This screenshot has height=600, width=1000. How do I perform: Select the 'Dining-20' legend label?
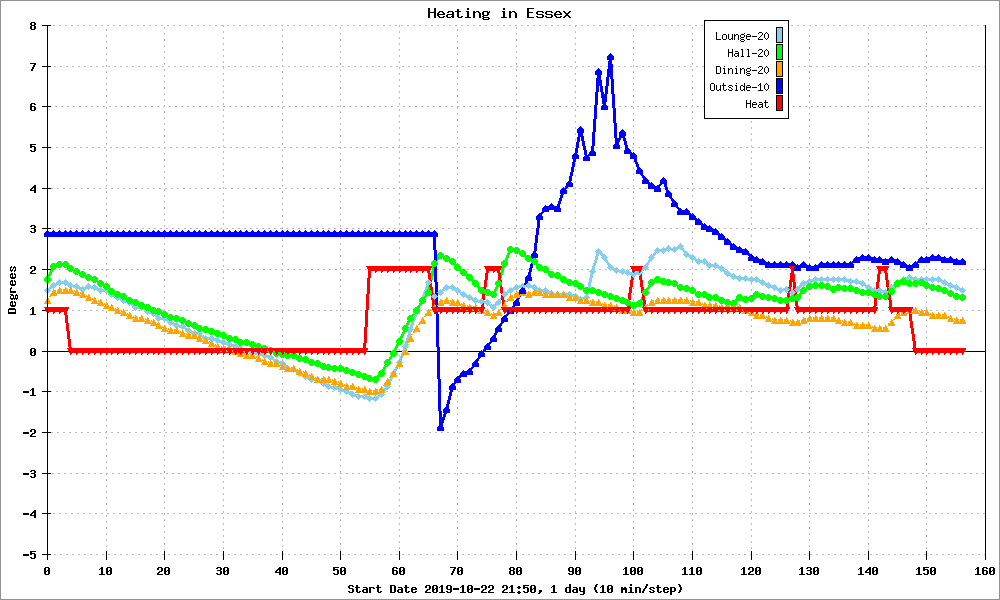click(742, 70)
